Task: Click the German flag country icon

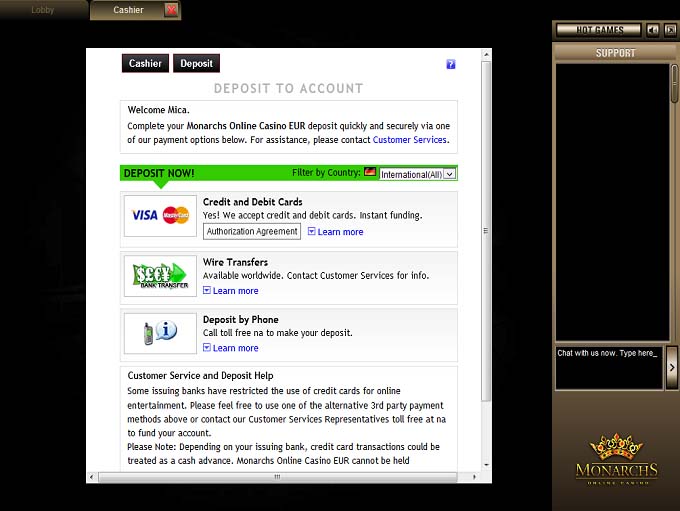Action: pyautogui.click(x=370, y=173)
